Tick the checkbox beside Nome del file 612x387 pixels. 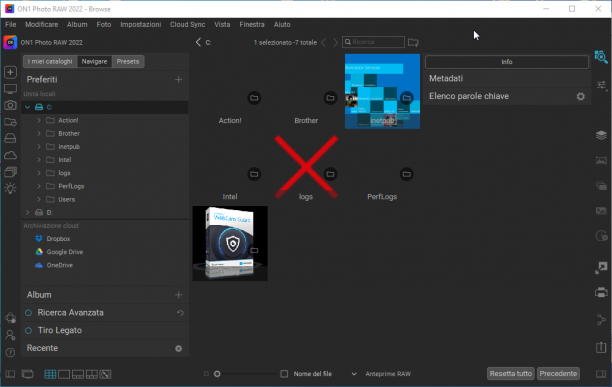pos(284,374)
